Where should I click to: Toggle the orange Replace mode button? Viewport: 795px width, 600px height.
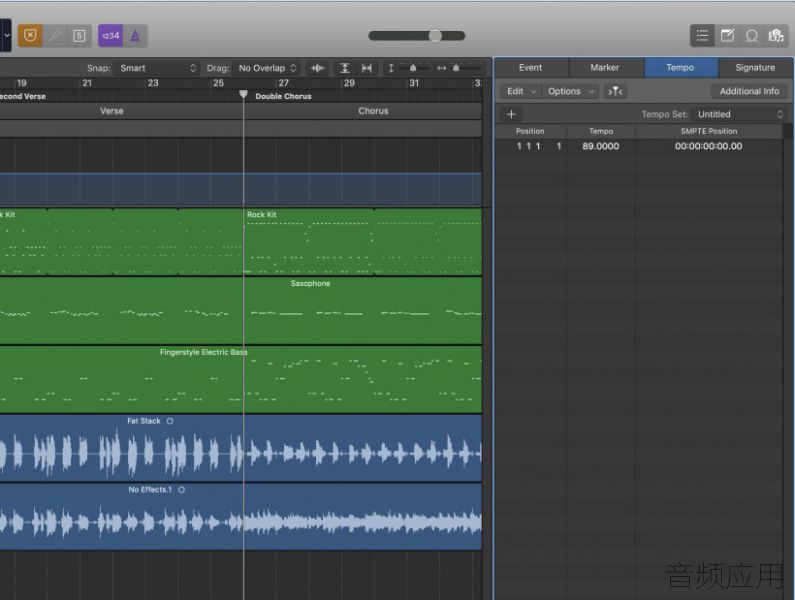[30, 36]
